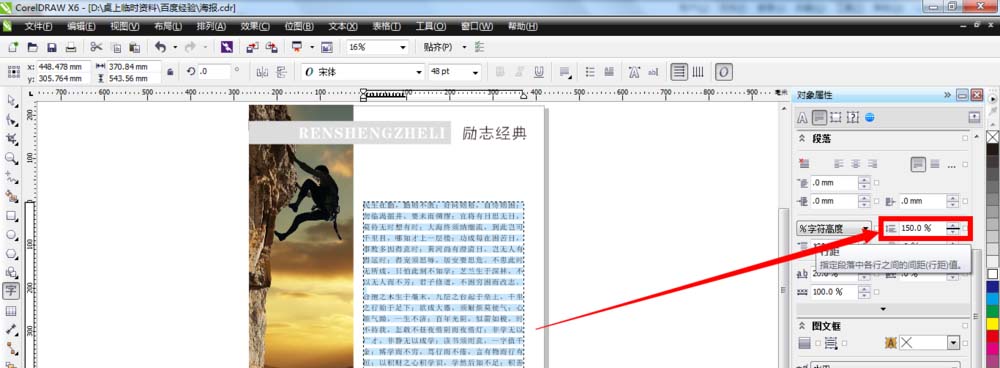Screen dimensions: 1000x368
Task: Cut selection with the scissors icon
Action: point(96,47)
